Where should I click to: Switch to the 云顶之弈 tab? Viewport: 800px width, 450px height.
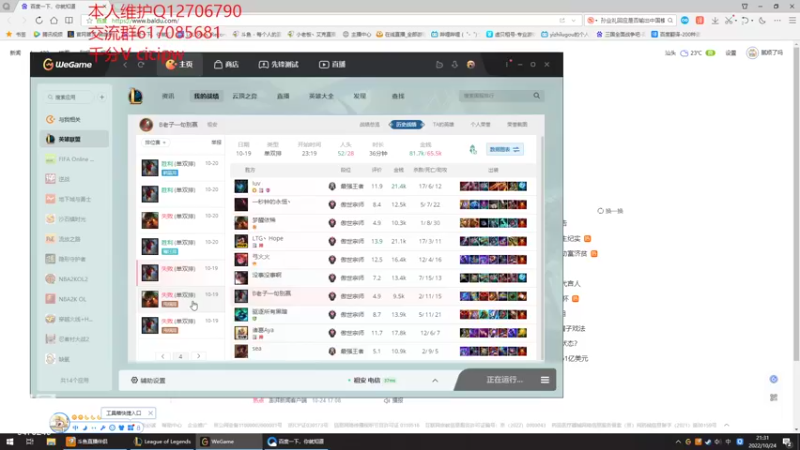(245, 96)
